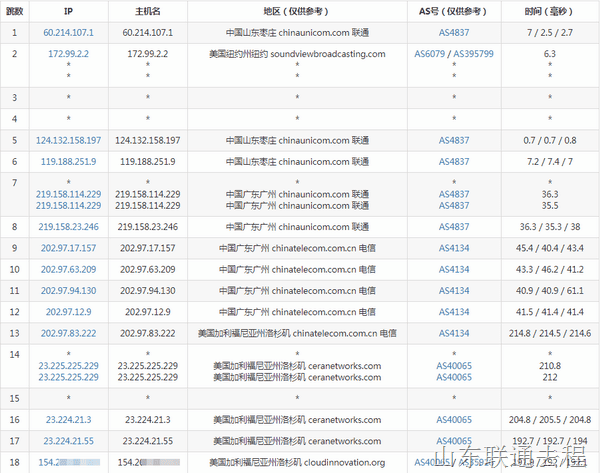The width and height of the screenshot is (600, 473).
Task: Open the IP link 202.97.94.130
Action: pyautogui.click(x=68, y=291)
